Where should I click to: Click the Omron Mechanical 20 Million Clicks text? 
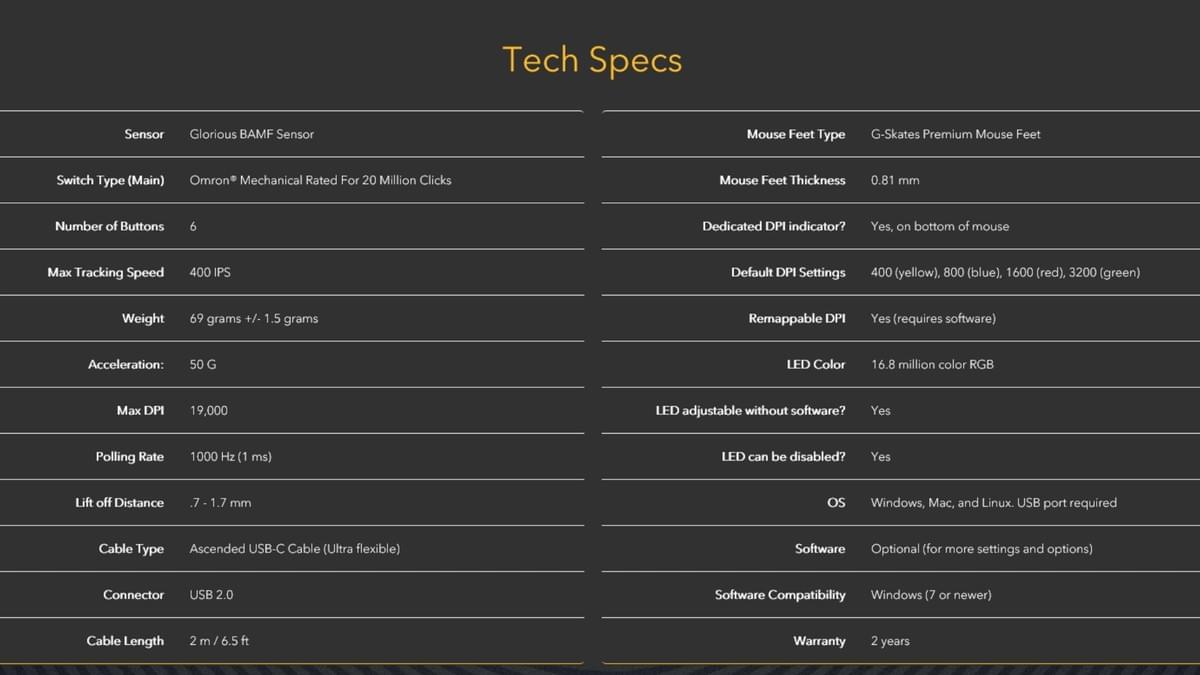(320, 180)
